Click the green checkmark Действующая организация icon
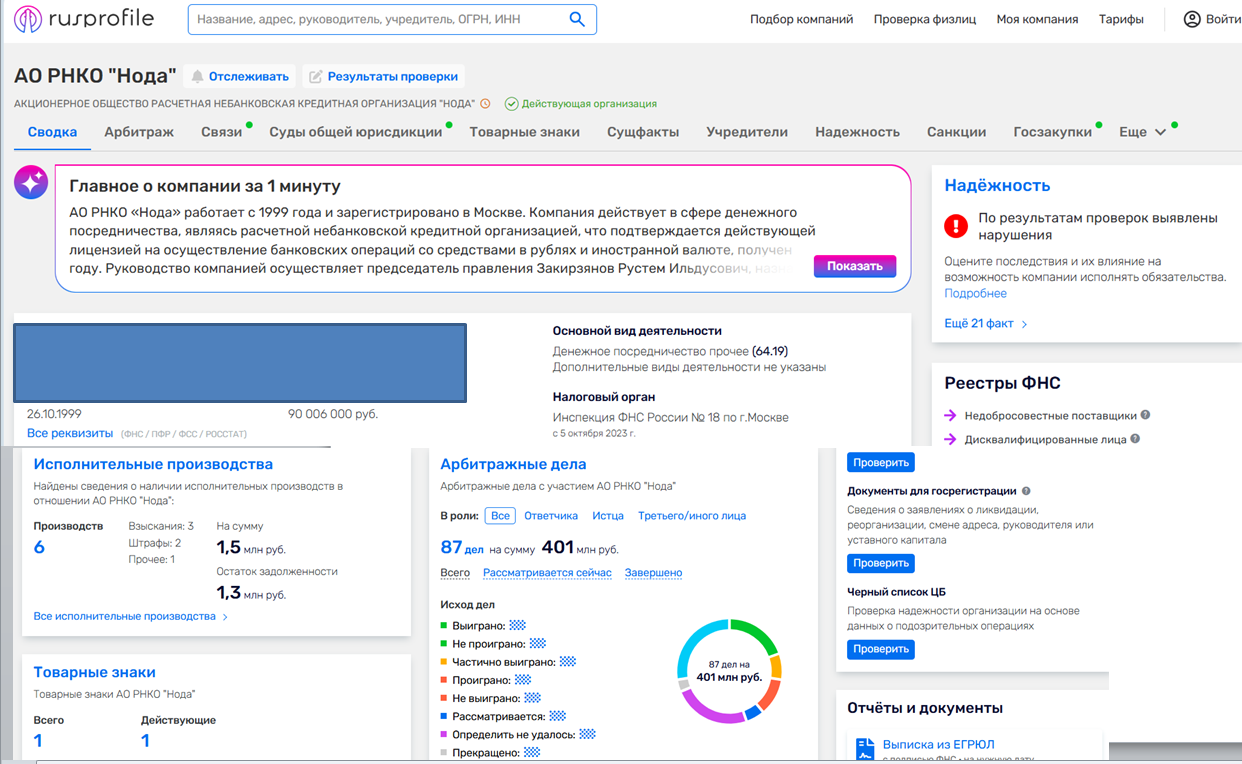 point(511,103)
